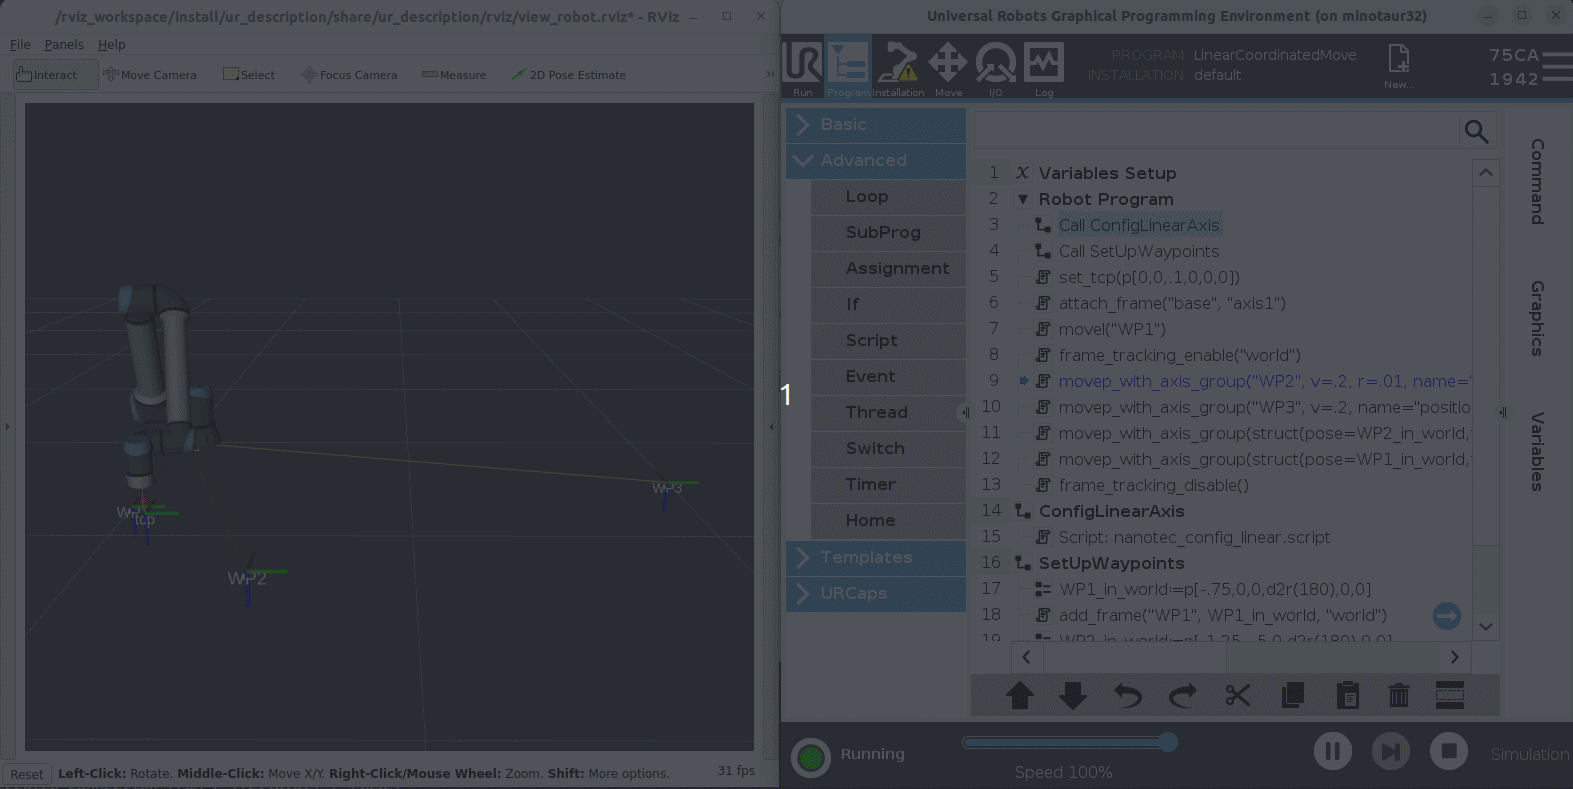Adjust the speed slider handle
1573x789 pixels.
(x=1167, y=742)
